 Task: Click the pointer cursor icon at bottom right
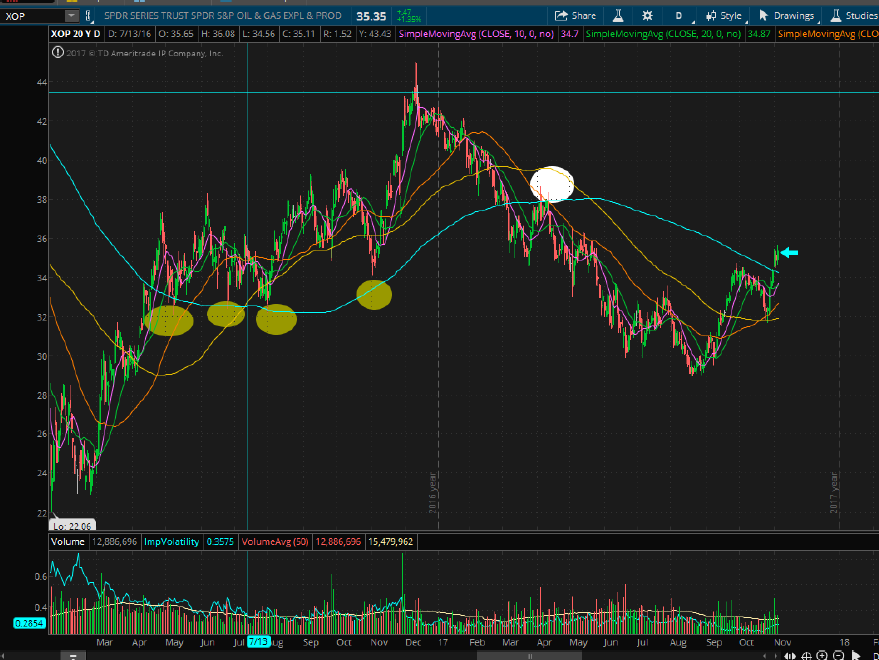[x=856, y=656]
